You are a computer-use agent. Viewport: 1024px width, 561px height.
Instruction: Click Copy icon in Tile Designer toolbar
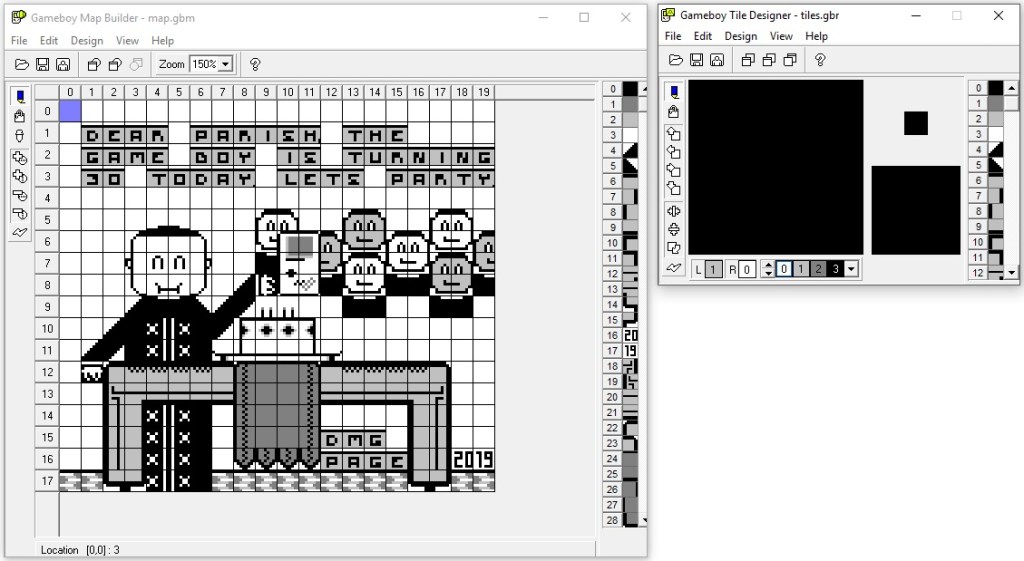pos(769,60)
